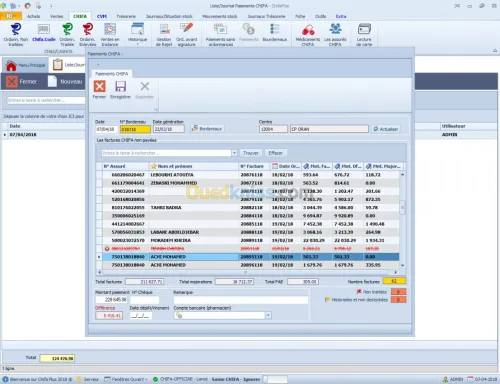Open the Historique ribbon dropdown
Screen dimensions: 500x384
137,33
